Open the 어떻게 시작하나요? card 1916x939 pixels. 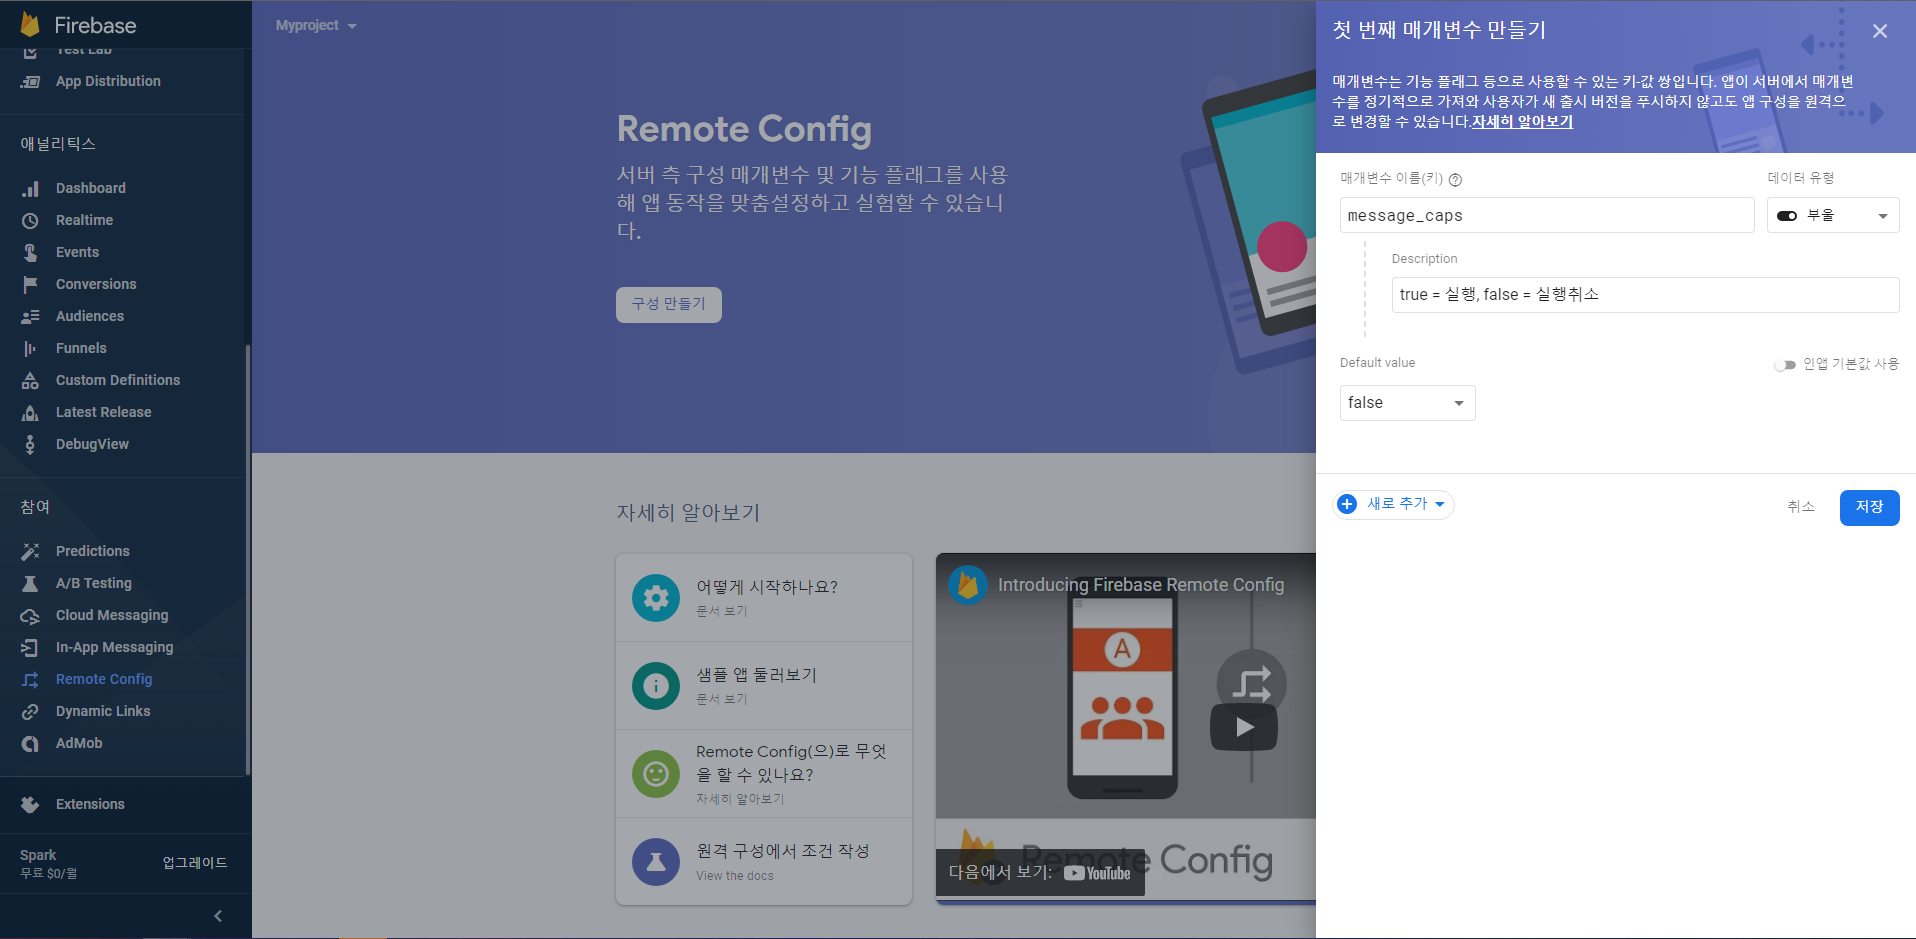point(764,598)
